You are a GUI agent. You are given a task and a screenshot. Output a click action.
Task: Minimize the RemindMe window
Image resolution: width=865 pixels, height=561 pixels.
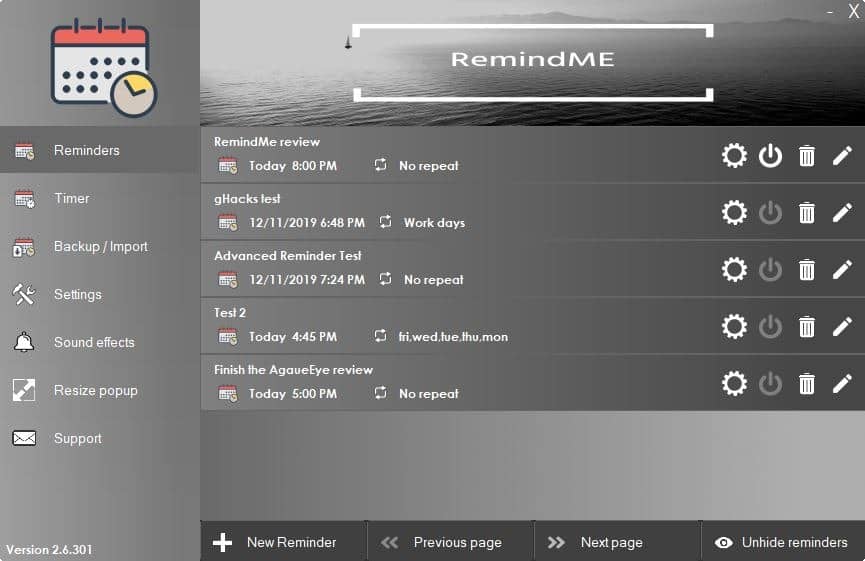[x=830, y=11]
